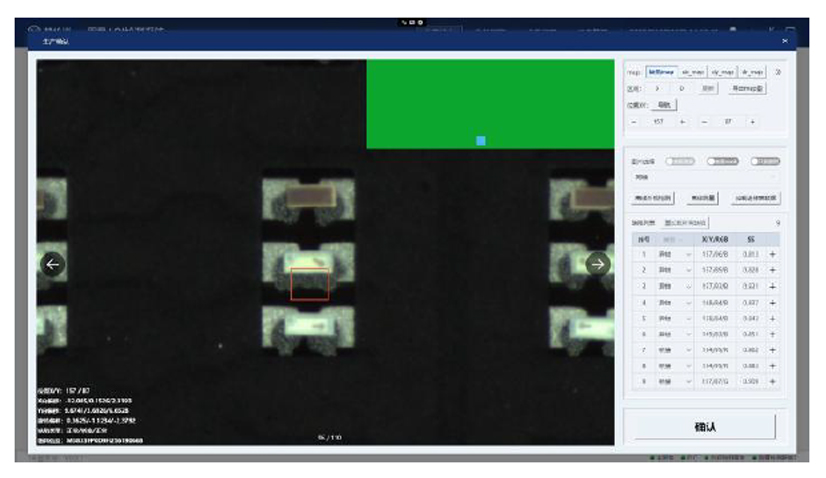Switch to the cly_map tab
The width and height of the screenshot is (826, 478).
[722, 72]
